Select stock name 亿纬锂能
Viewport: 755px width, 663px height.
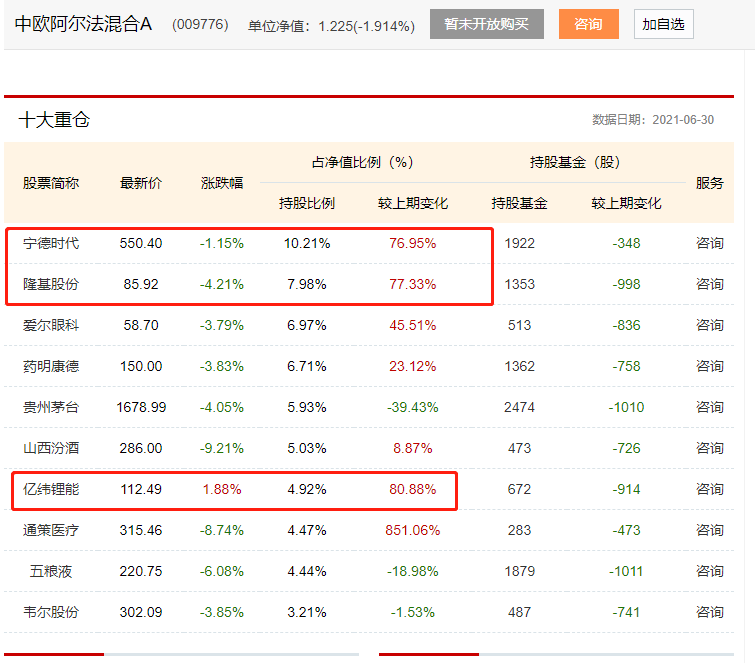(51, 489)
